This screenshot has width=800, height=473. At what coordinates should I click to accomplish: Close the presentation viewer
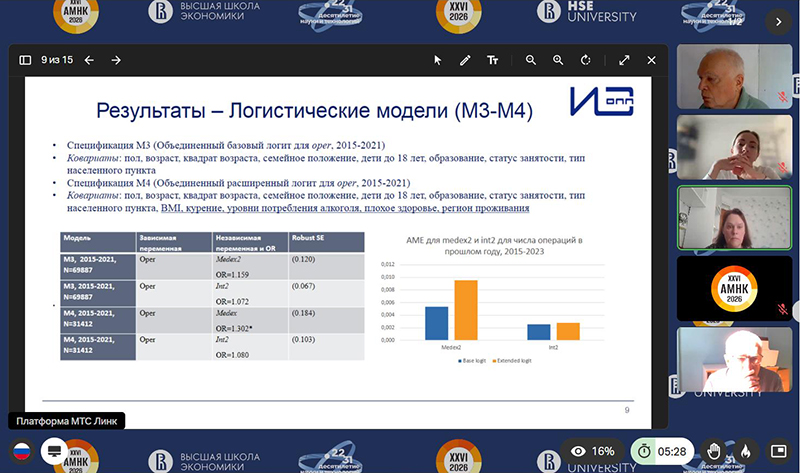pos(651,60)
